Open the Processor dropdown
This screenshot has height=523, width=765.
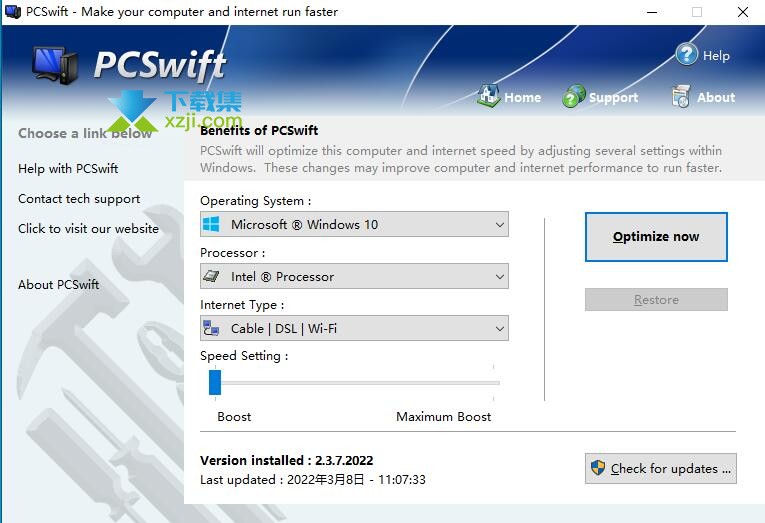click(354, 276)
